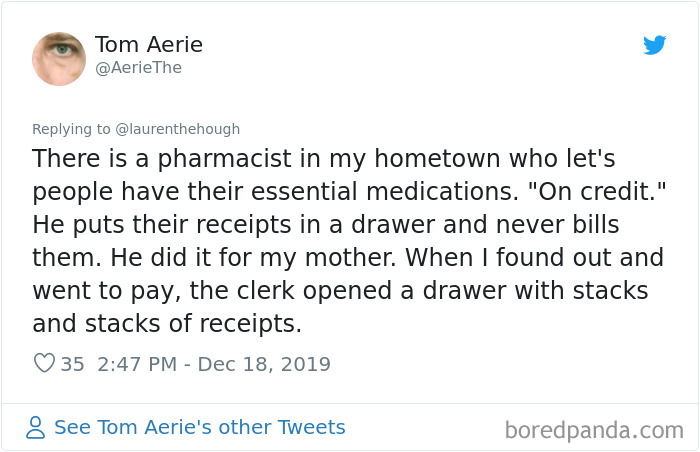Open the @AerieThe handle link

[138, 68]
